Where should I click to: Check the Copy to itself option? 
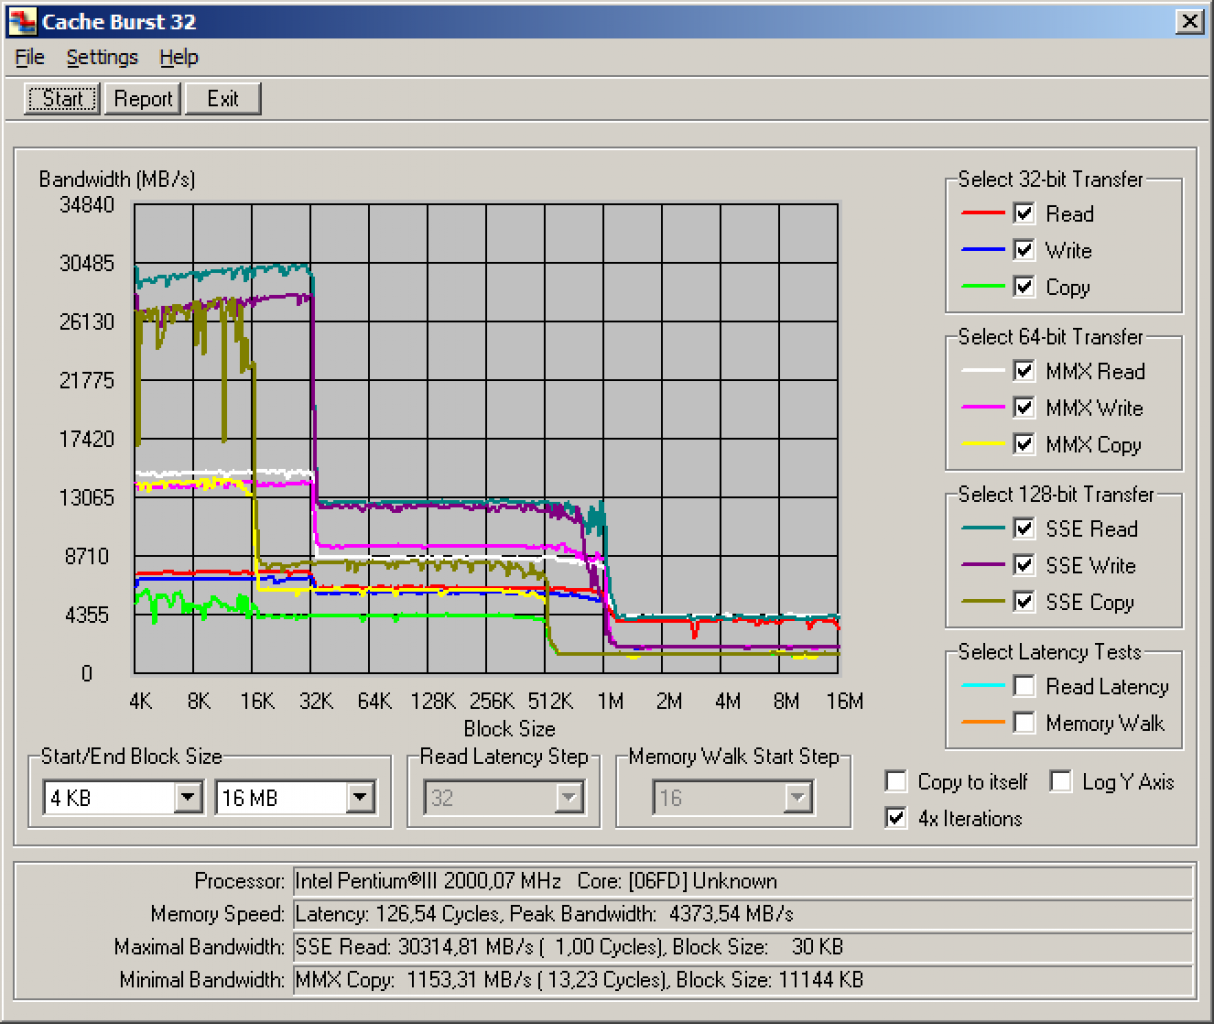click(897, 781)
